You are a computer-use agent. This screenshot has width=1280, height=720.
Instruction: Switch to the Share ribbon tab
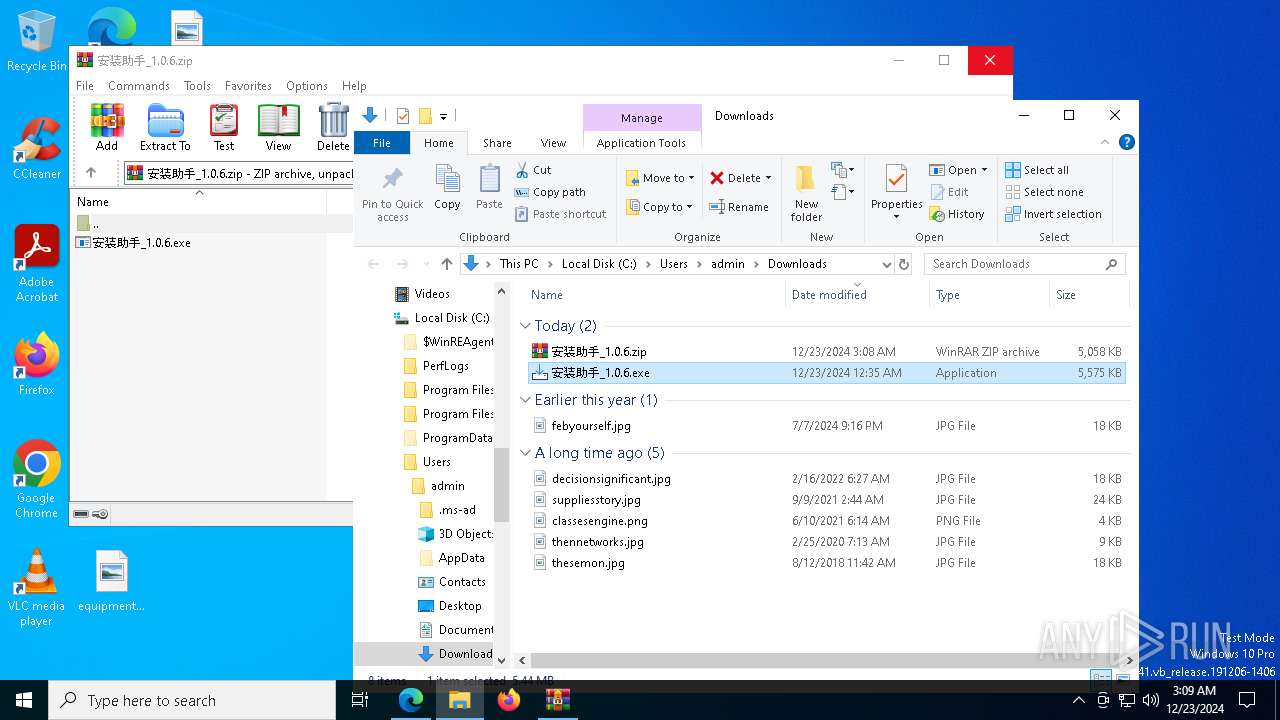pyautogui.click(x=497, y=143)
